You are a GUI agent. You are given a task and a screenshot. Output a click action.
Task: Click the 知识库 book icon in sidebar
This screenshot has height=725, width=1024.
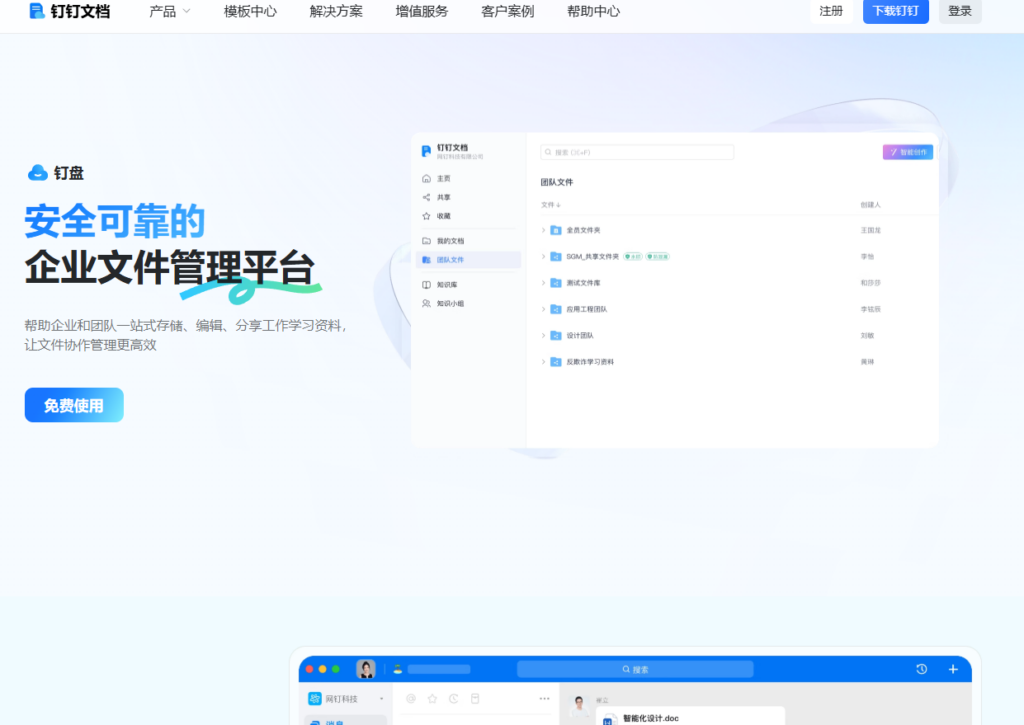pyautogui.click(x=427, y=285)
